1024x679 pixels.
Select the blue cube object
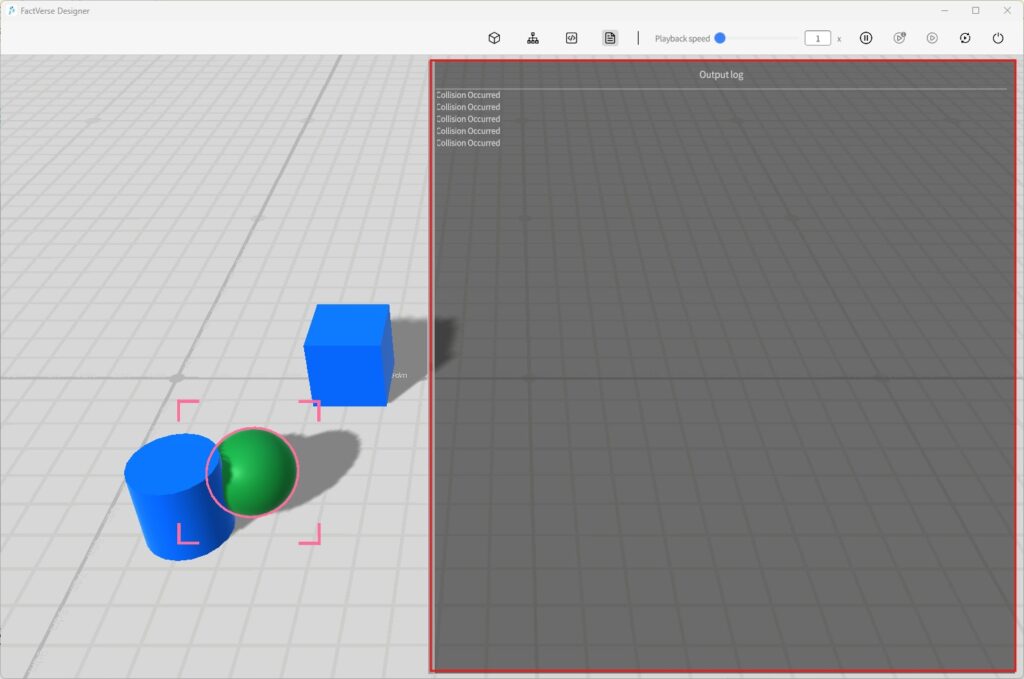347,354
